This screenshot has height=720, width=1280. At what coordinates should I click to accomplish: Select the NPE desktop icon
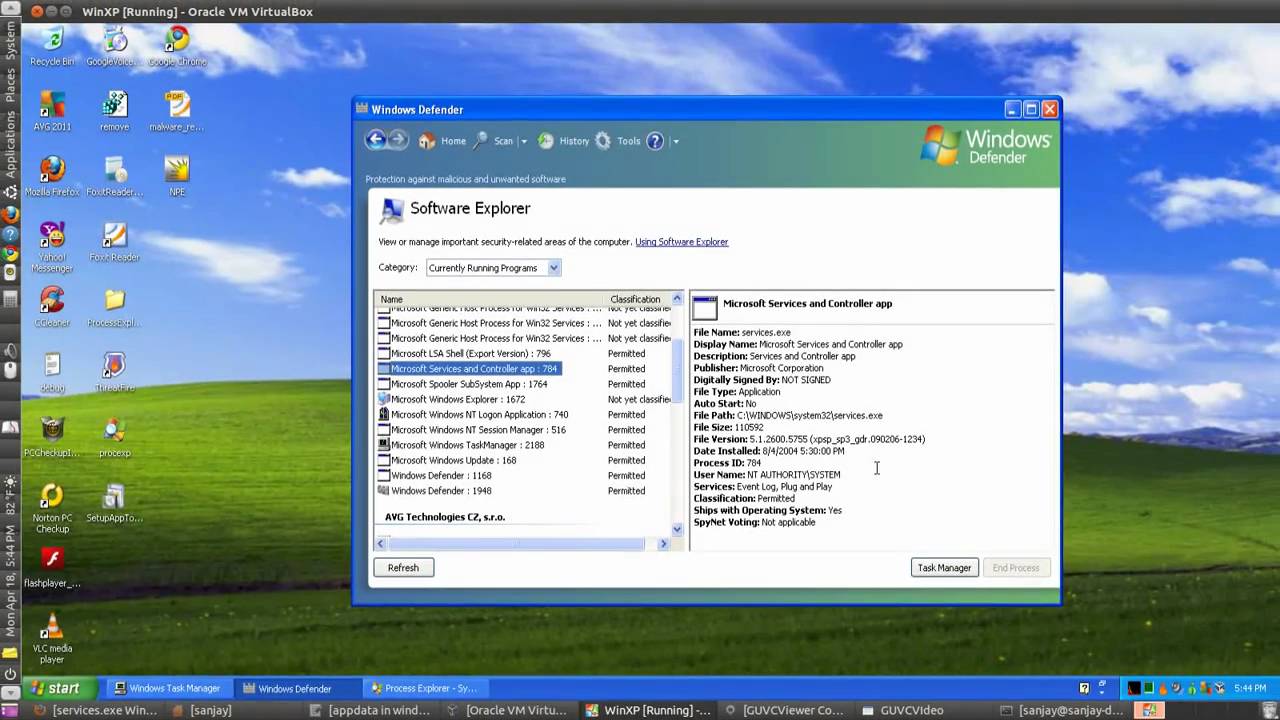point(177,177)
